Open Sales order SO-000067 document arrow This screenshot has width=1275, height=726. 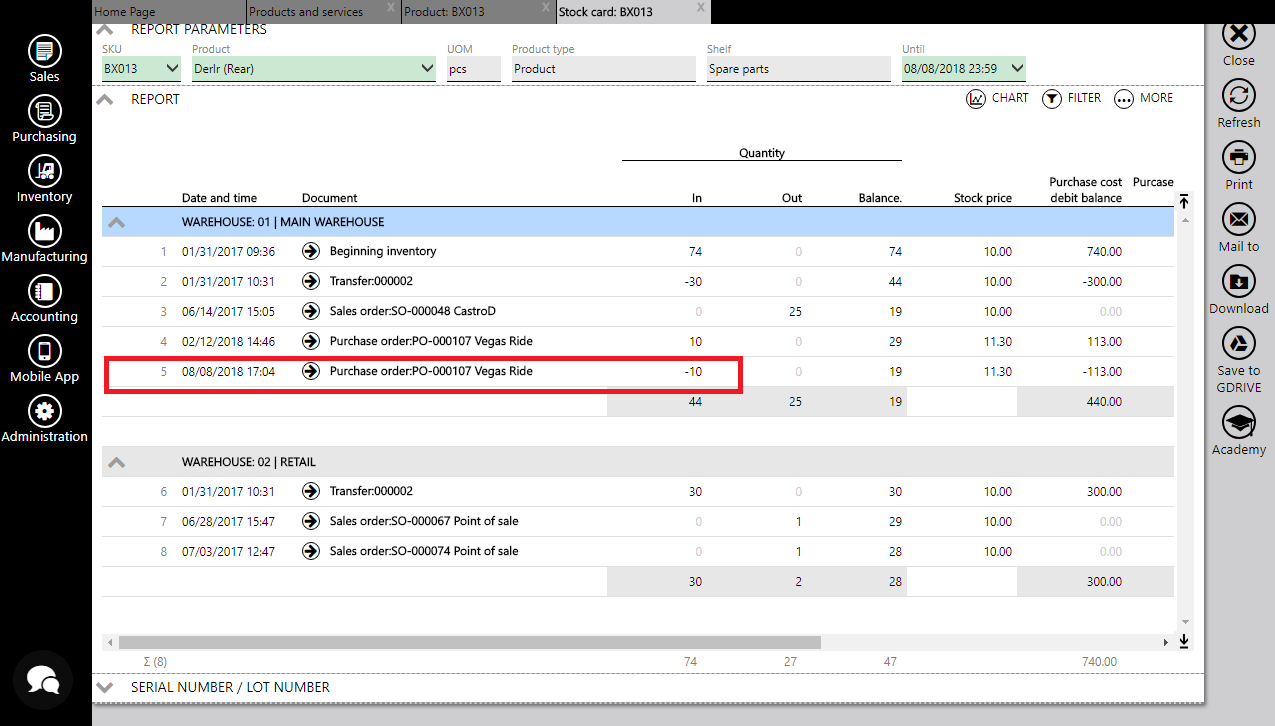coord(311,521)
